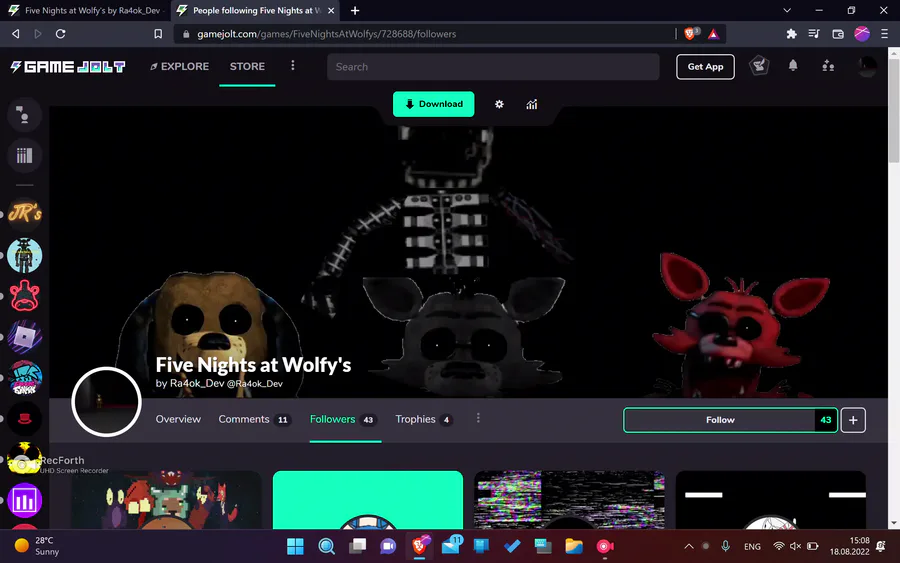Image resolution: width=900 pixels, height=563 pixels.
Task: Go back in browser history
Action: pos(15,34)
